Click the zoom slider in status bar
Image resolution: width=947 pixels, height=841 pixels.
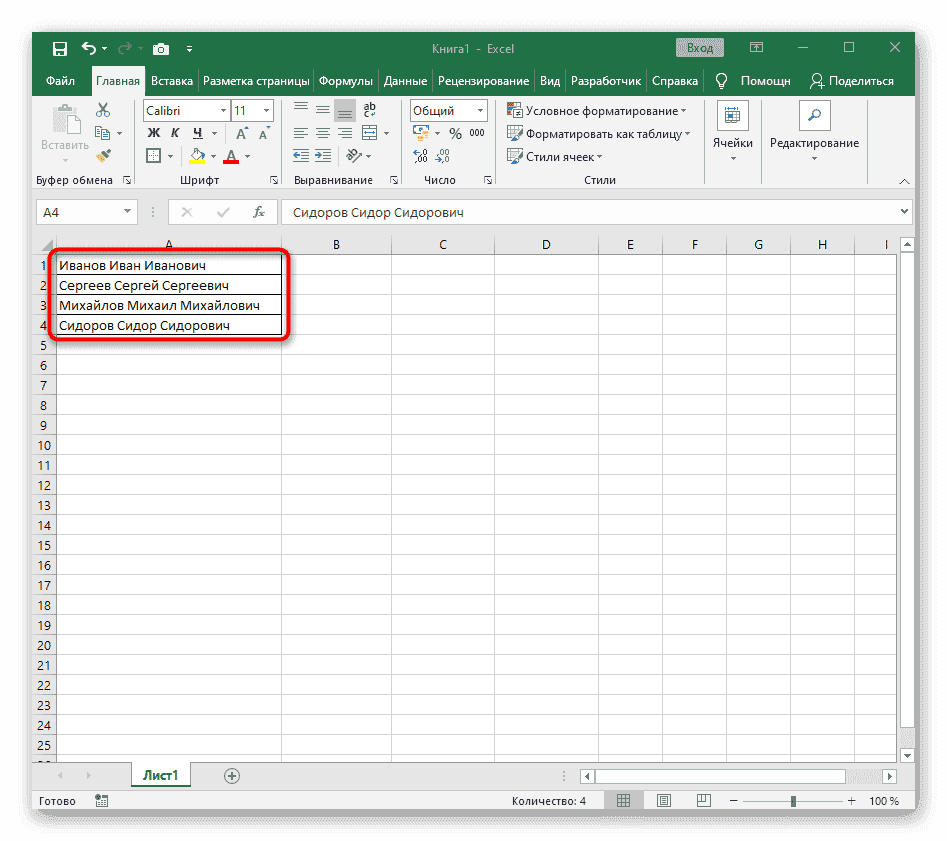[x=793, y=801]
